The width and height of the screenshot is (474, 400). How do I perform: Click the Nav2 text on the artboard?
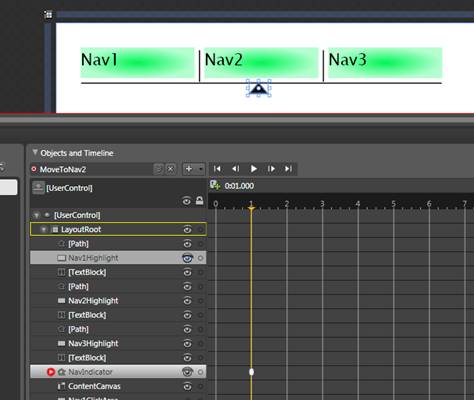(223, 60)
